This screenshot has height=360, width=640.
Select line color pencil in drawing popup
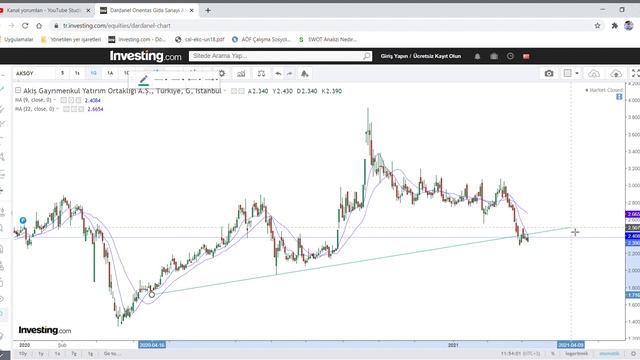pos(143,80)
